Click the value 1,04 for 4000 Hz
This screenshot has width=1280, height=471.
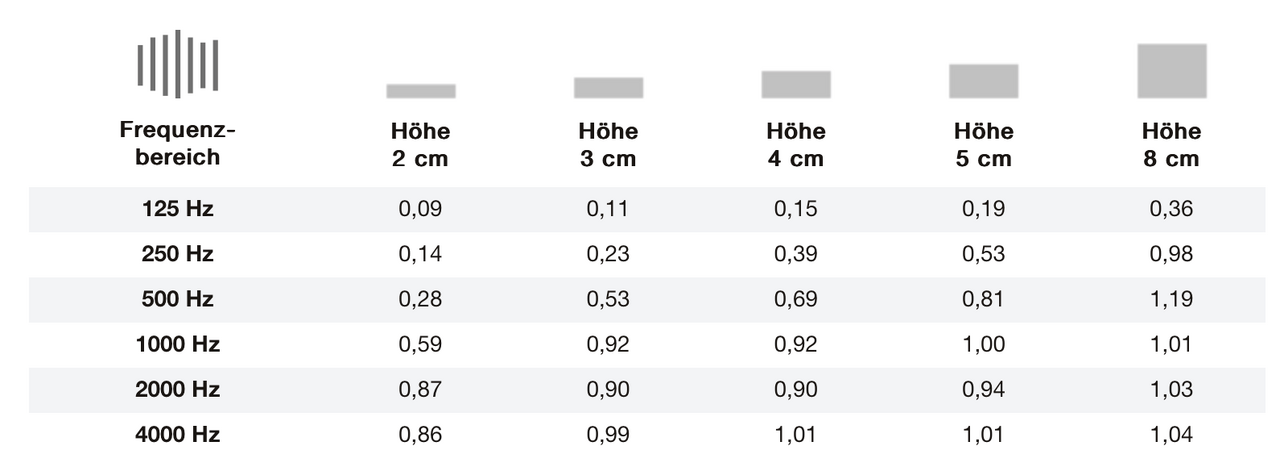(1171, 435)
